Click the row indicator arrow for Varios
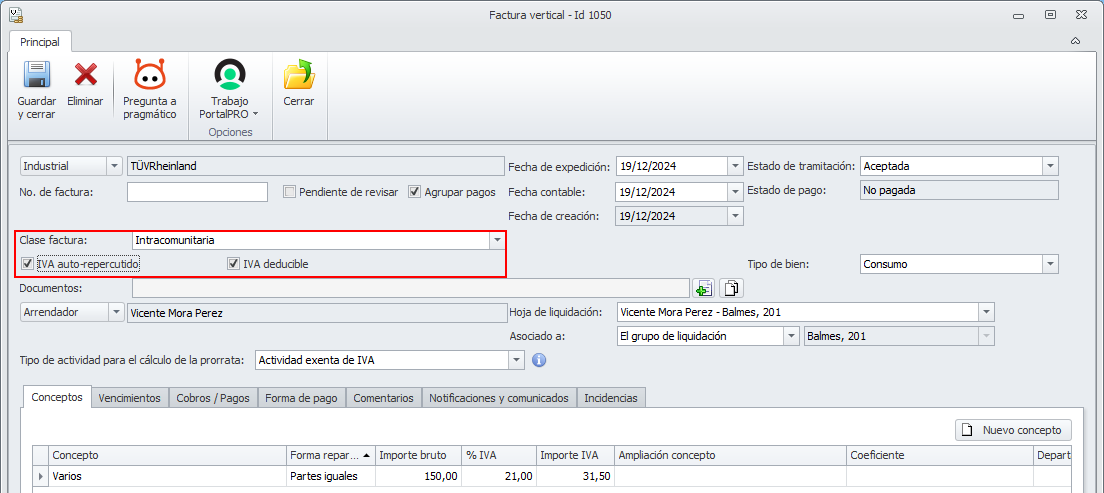The image size is (1104, 493). click(40, 476)
